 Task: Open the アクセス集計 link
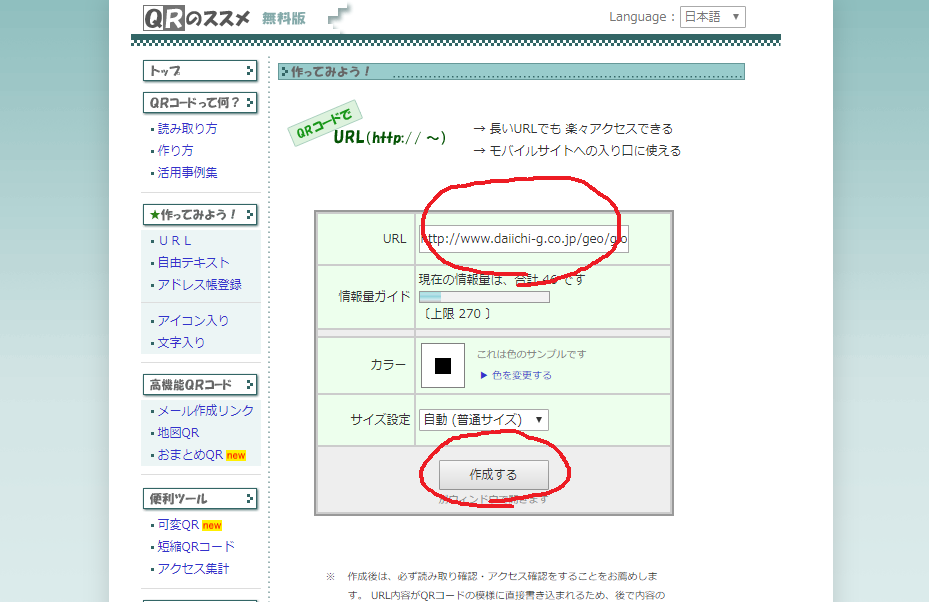click(x=193, y=568)
